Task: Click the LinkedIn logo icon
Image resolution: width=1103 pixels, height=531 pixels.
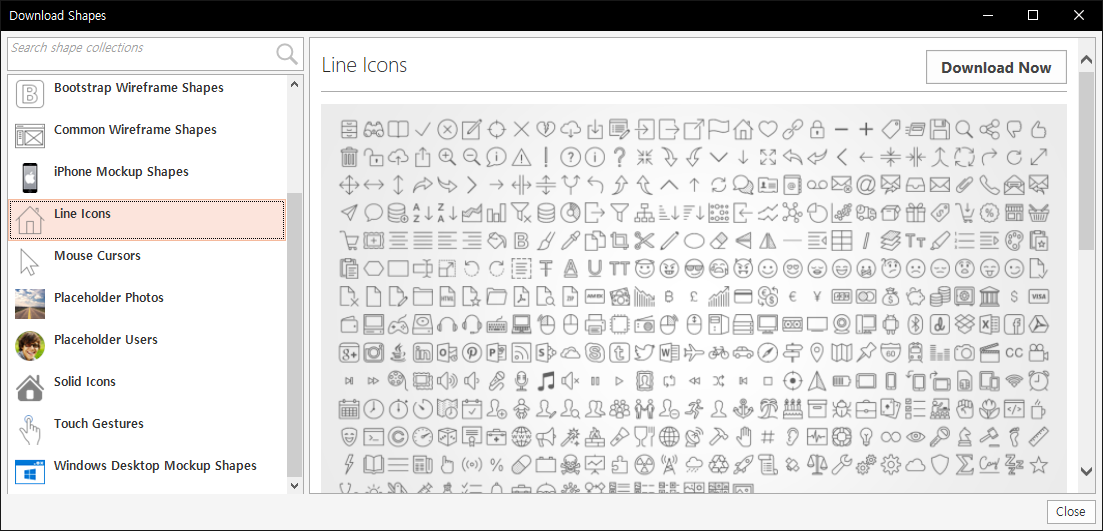Action: pos(423,353)
